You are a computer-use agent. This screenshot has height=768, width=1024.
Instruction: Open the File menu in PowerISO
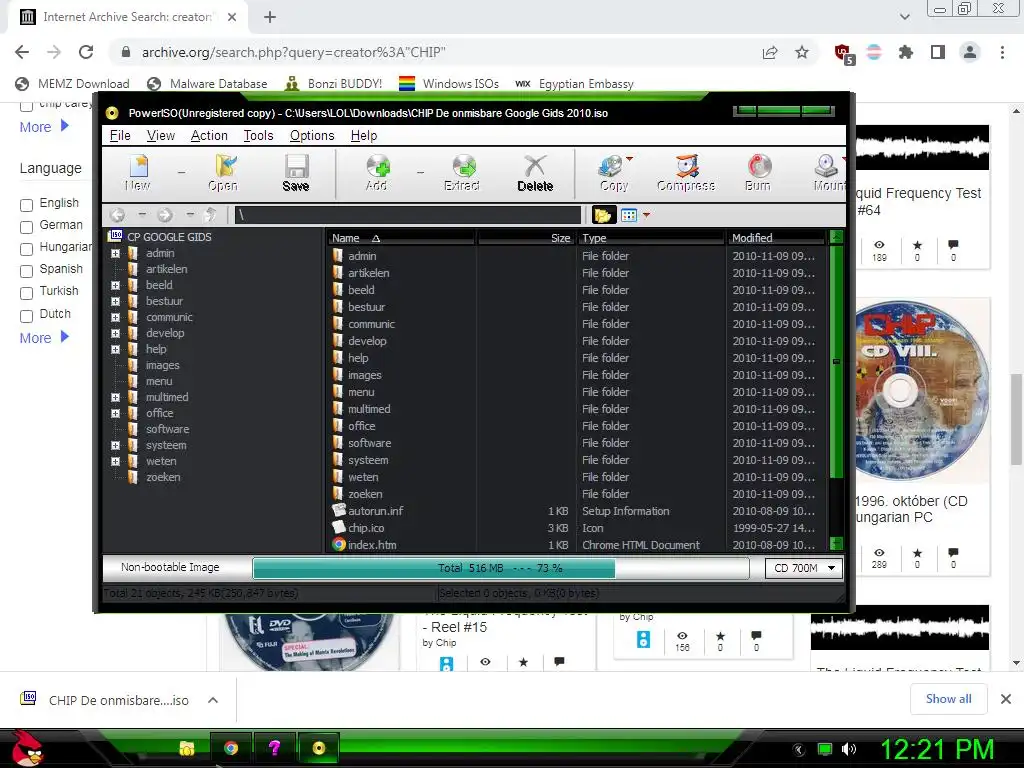[x=120, y=135]
